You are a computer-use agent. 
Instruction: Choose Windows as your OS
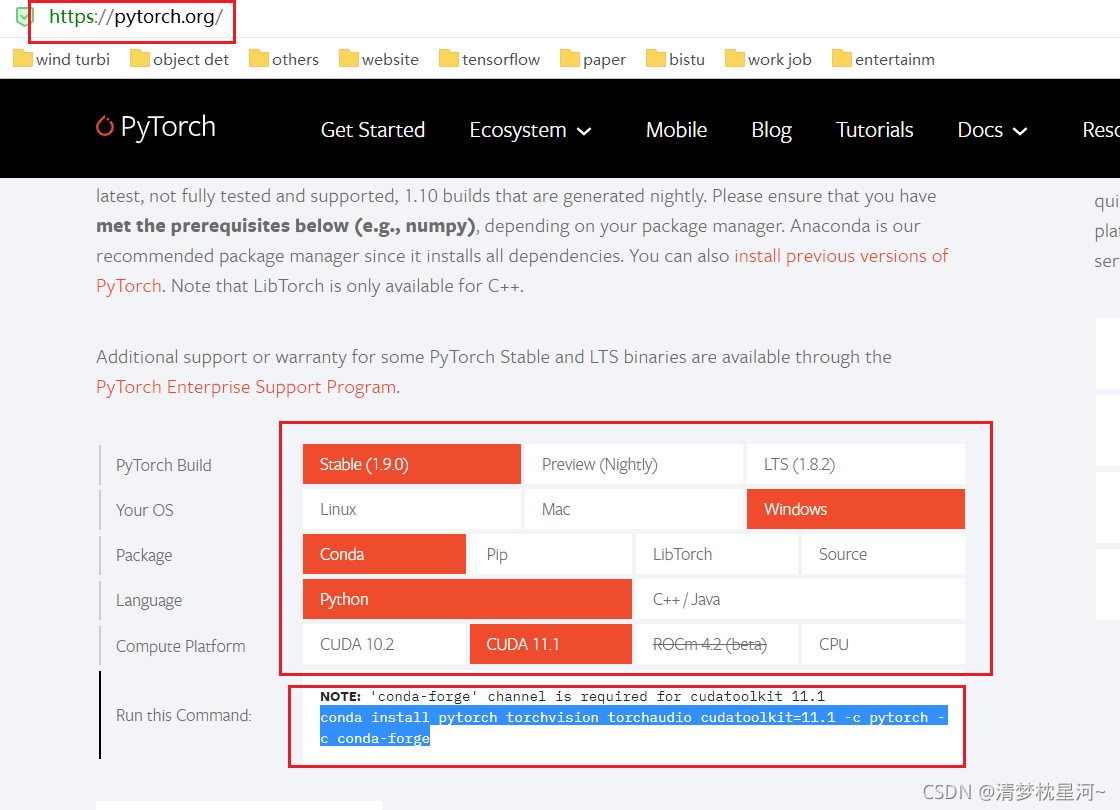pyautogui.click(x=856, y=509)
